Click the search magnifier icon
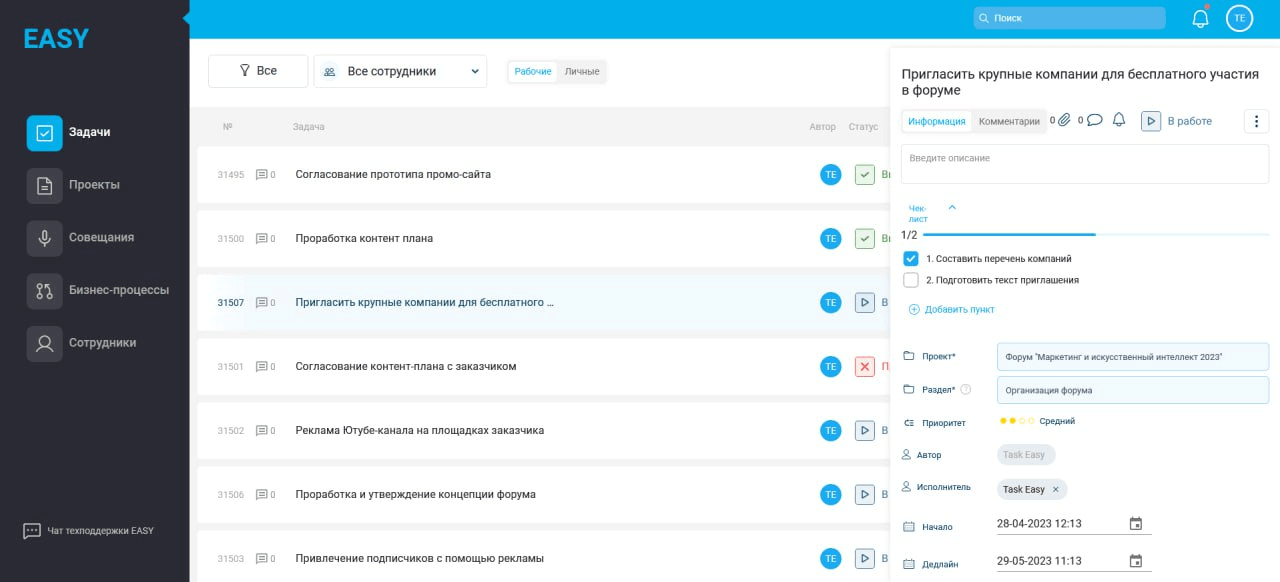This screenshot has height=582, width=1280. [984, 18]
